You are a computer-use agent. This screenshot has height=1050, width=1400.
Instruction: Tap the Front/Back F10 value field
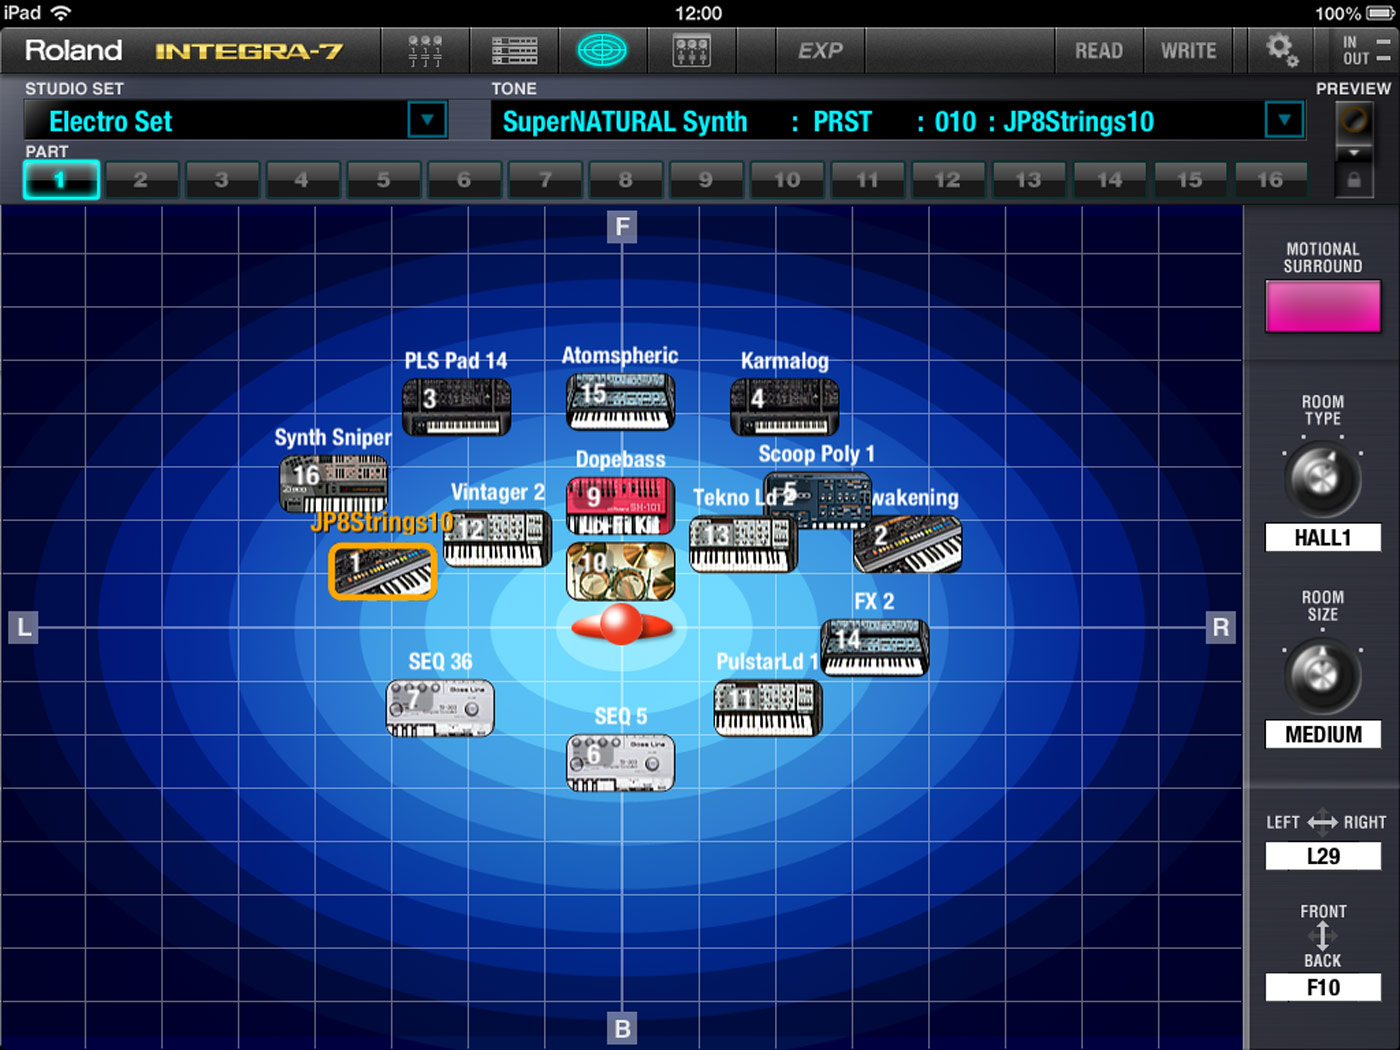coord(1323,988)
